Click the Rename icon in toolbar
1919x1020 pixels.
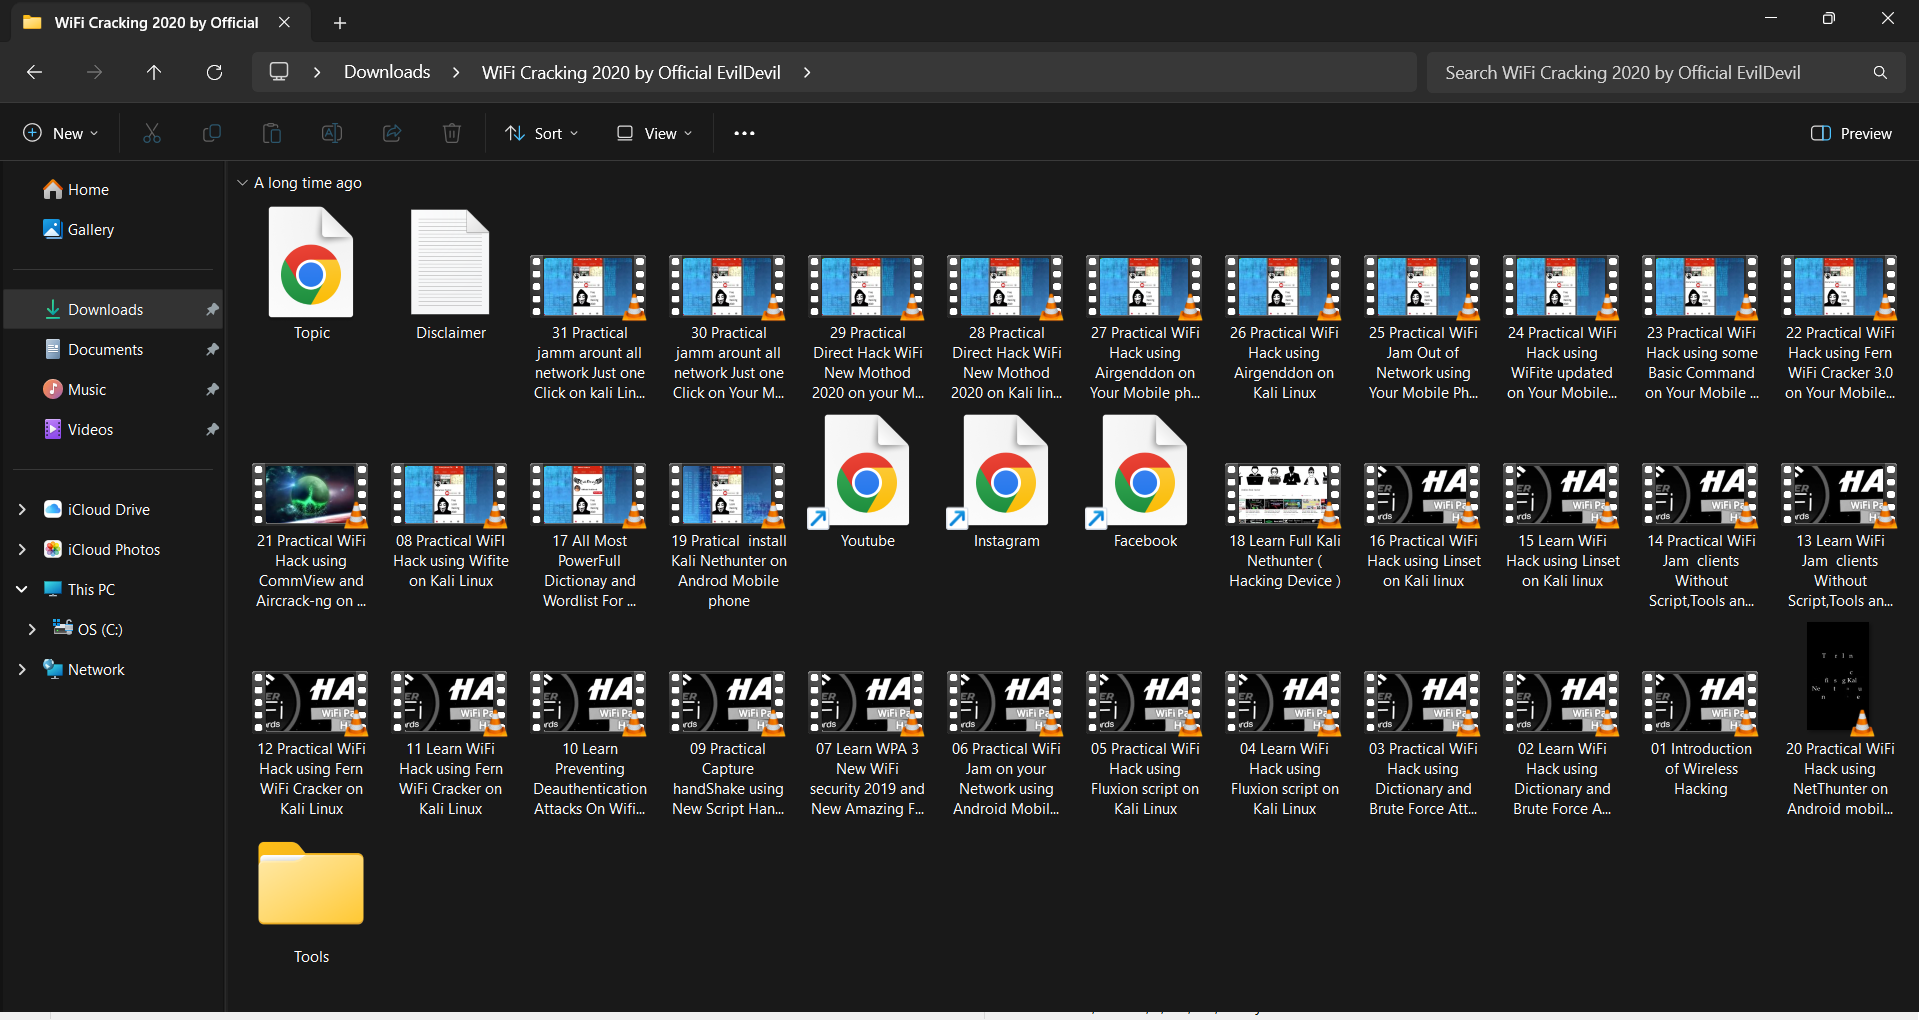[332, 133]
